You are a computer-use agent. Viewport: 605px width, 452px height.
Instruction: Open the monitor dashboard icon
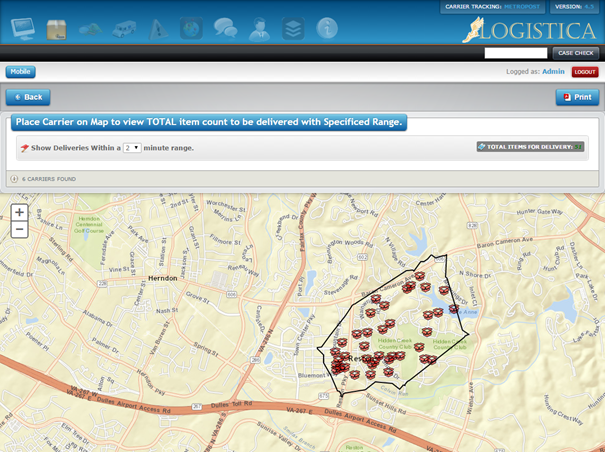pyautogui.click(x=23, y=29)
